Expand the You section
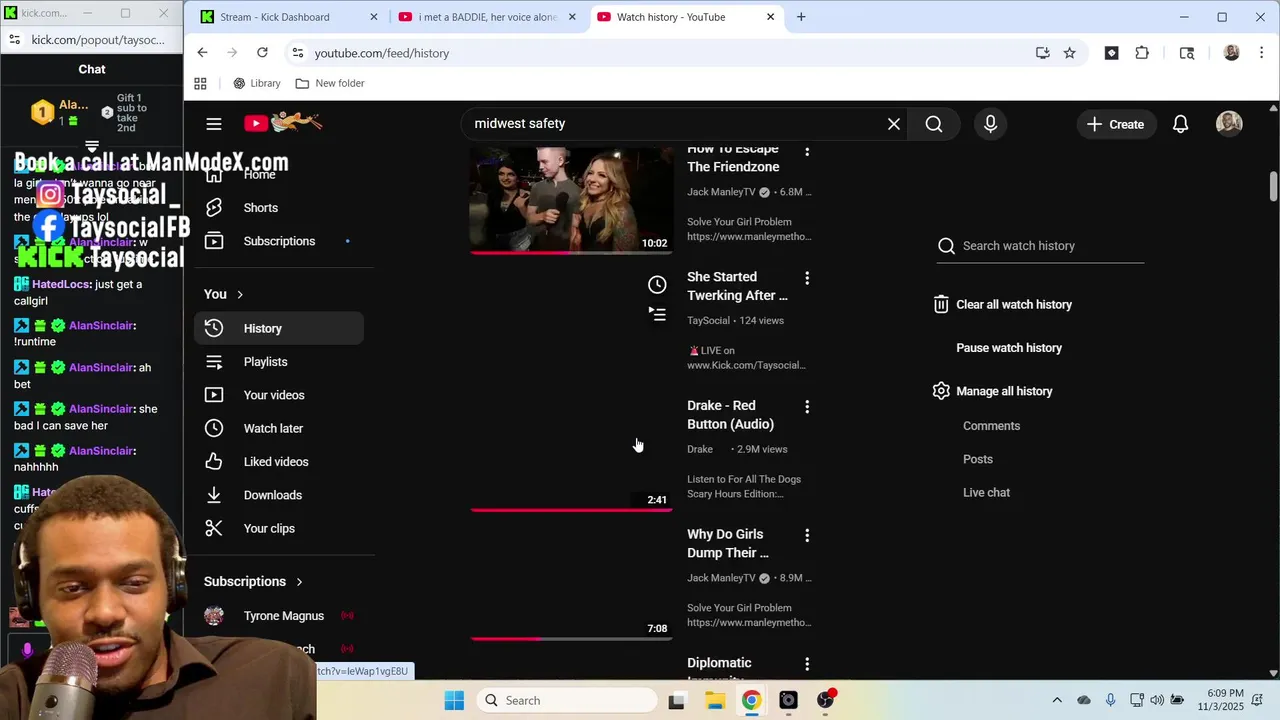Screen dimensions: 1280x720 point(224,294)
